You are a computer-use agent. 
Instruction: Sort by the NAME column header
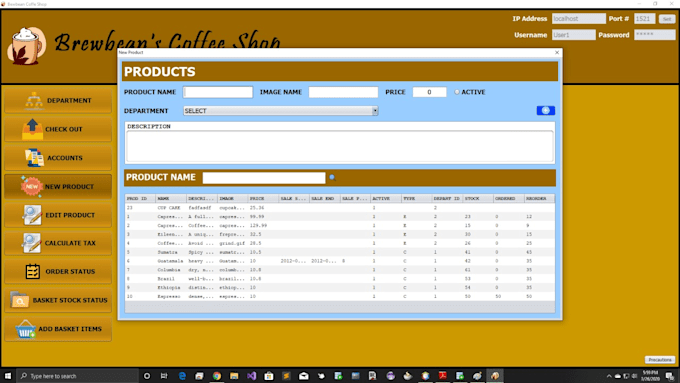pyautogui.click(x=171, y=199)
